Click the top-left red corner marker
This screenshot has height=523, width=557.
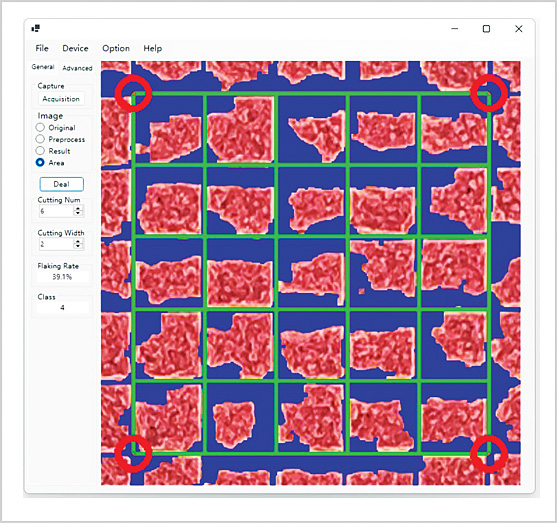134,93
